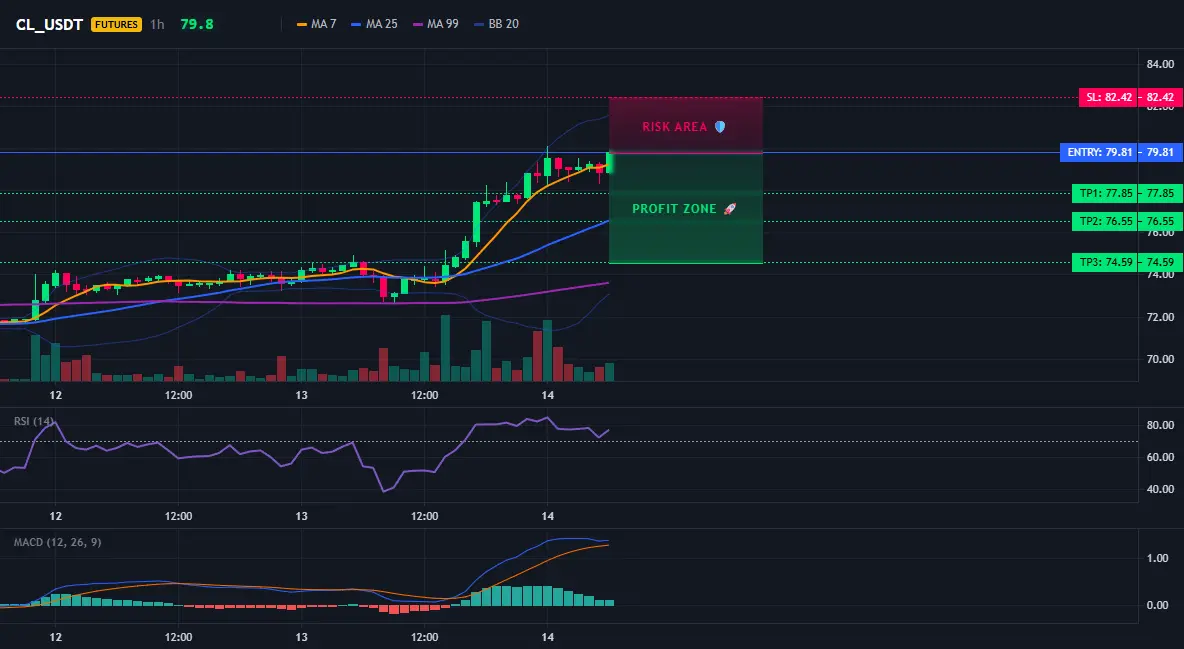Select the 1h timeframe label
This screenshot has width=1184, height=649.
157,24
